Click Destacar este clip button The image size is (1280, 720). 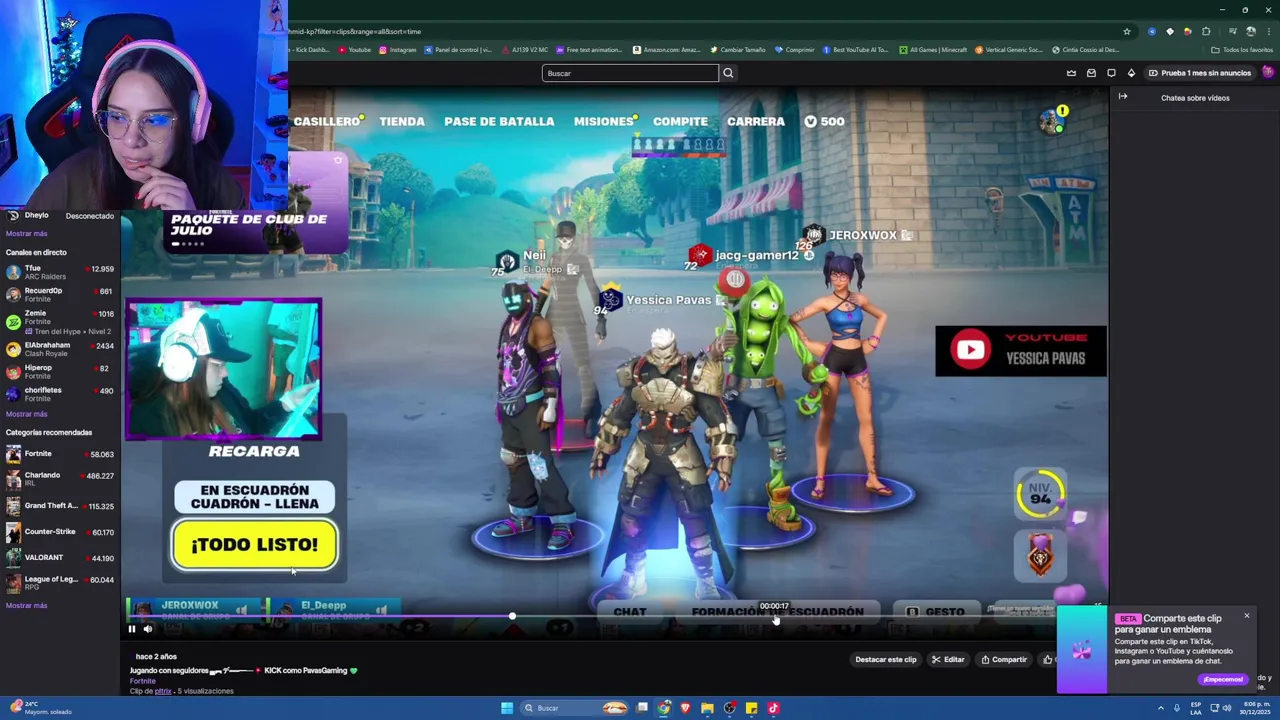pyautogui.click(x=885, y=659)
